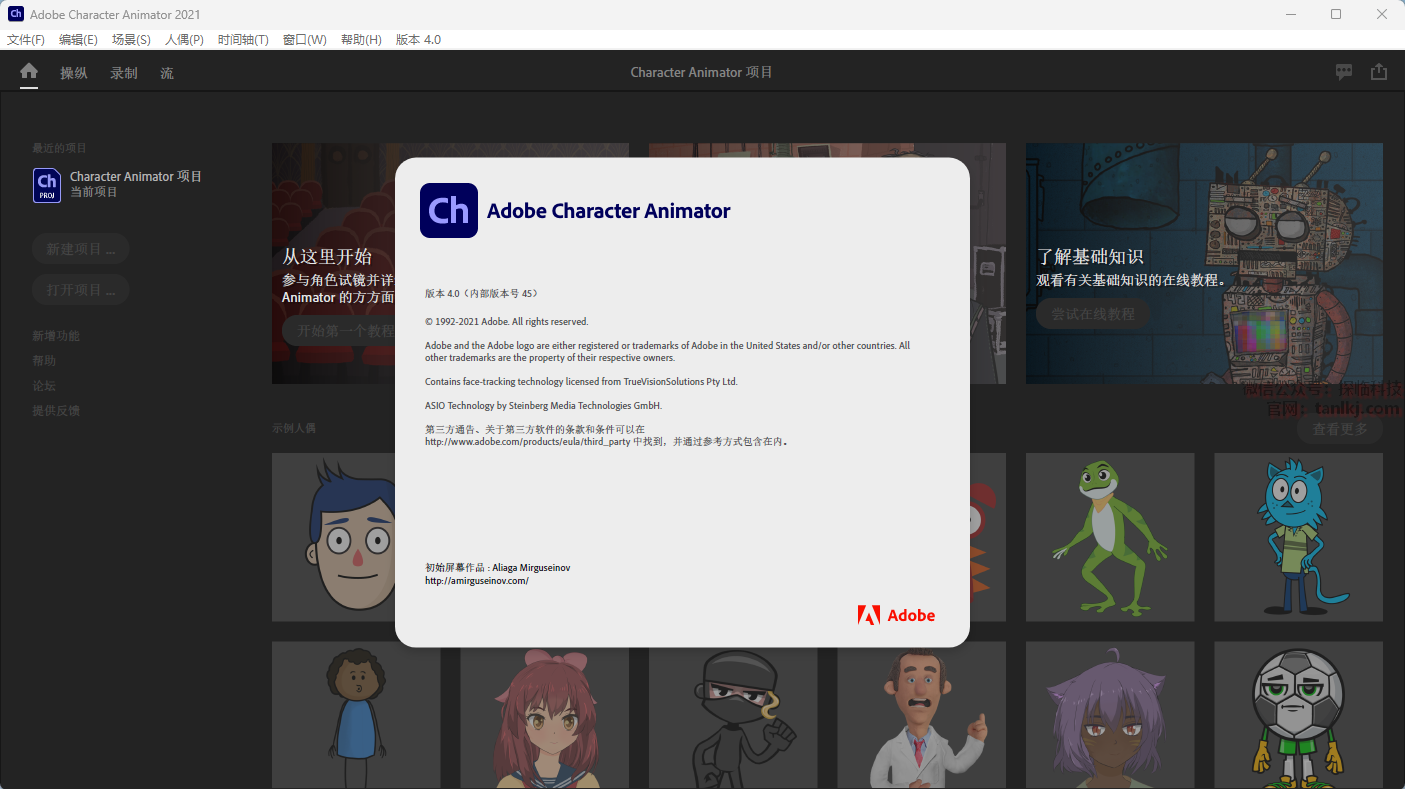This screenshot has height=789, width=1405.
Task: Open the chat feedback bubble icon
Action: (1344, 72)
